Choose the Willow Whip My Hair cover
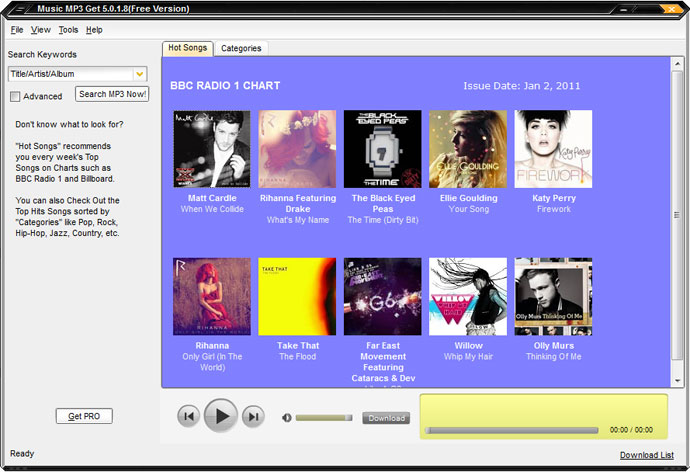The image size is (690, 472). click(x=468, y=297)
